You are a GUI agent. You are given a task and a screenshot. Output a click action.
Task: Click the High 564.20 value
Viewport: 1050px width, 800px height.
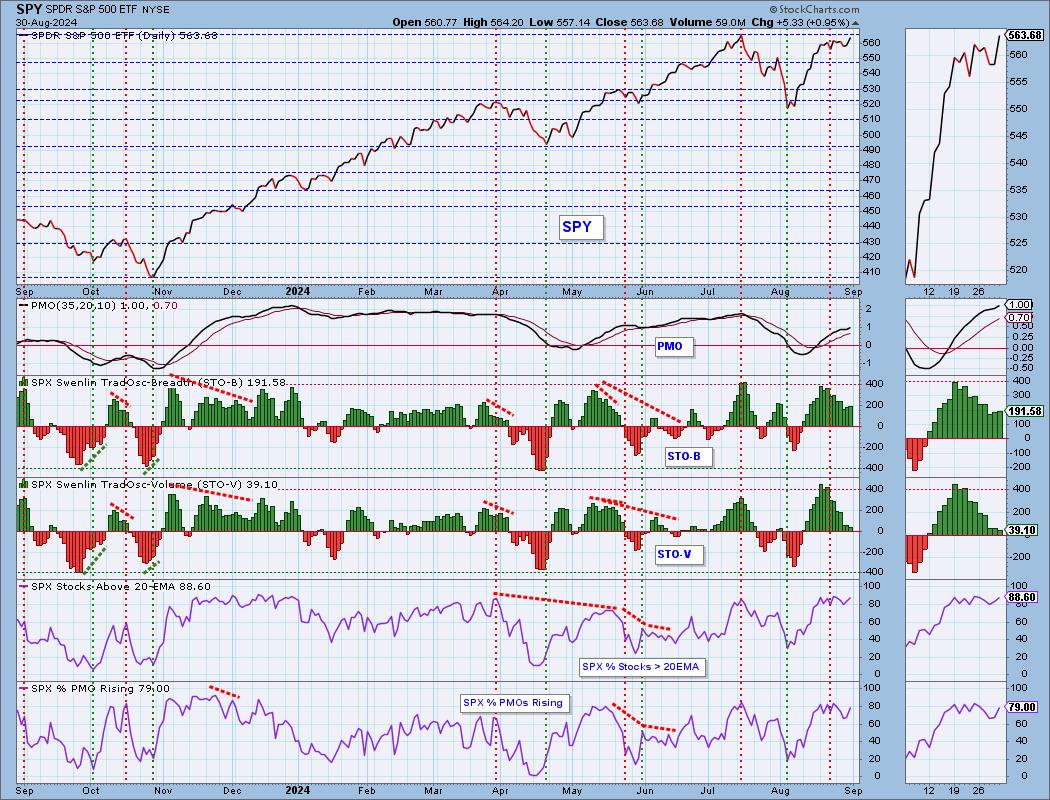[494, 22]
